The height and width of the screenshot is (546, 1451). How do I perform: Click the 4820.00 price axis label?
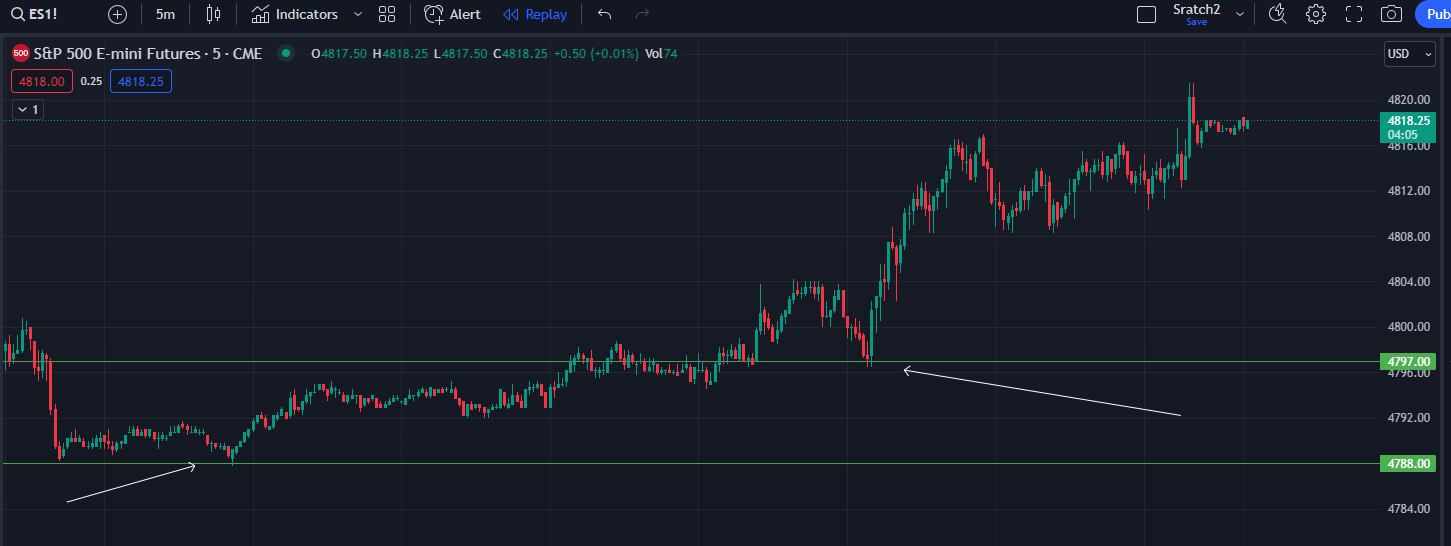[1408, 99]
